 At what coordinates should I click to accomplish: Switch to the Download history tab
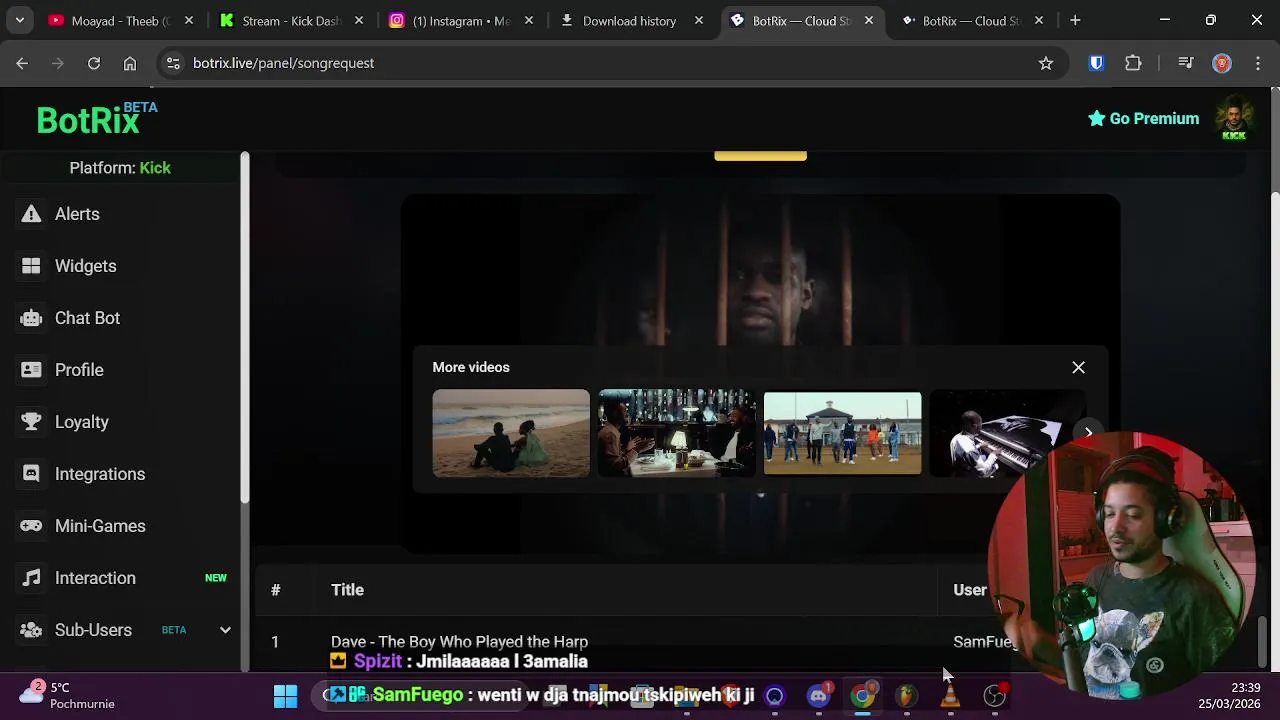[x=630, y=20]
